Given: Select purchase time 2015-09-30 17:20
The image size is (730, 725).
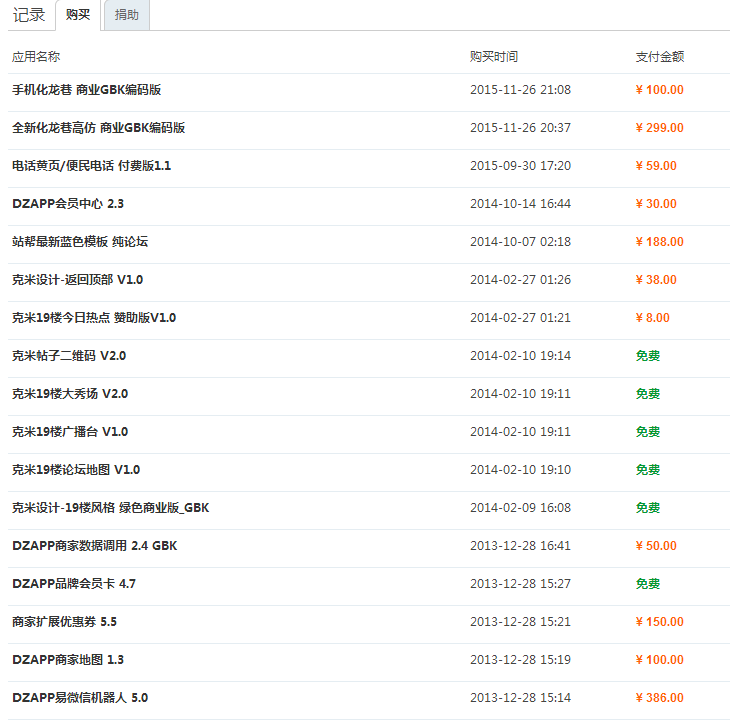Looking at the screenshot, I should [x=520, y=166].
